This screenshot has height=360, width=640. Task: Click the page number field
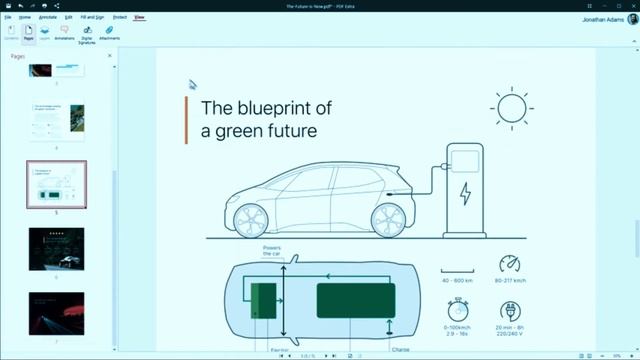click(308, 356)
